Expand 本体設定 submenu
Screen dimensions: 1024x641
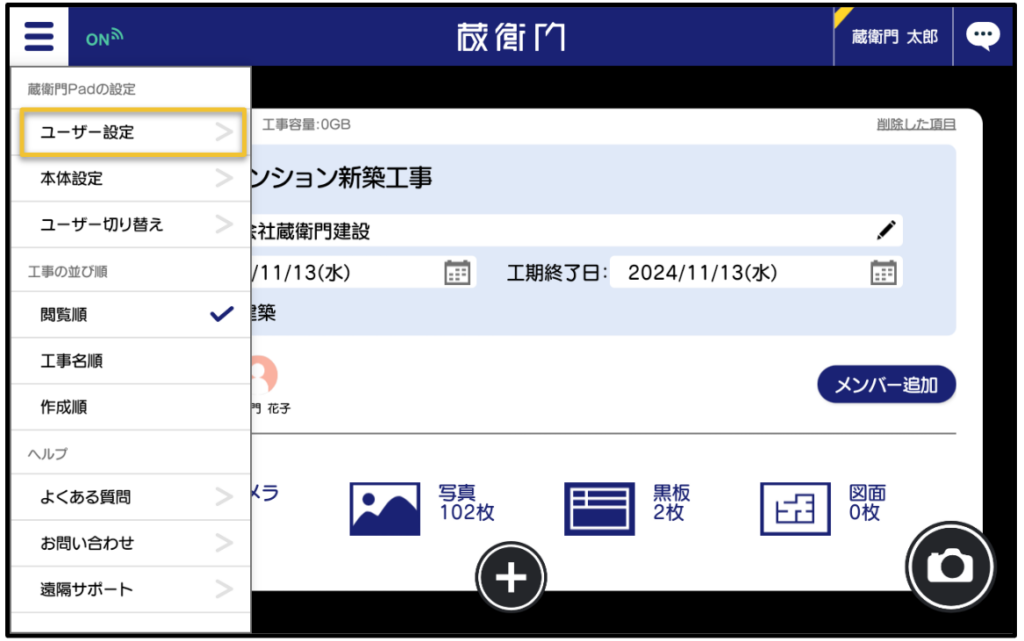tap(130, 179)
